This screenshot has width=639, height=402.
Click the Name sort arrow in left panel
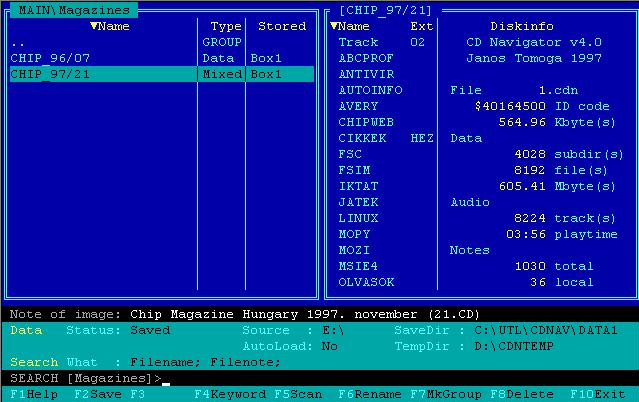coord(94,26)
